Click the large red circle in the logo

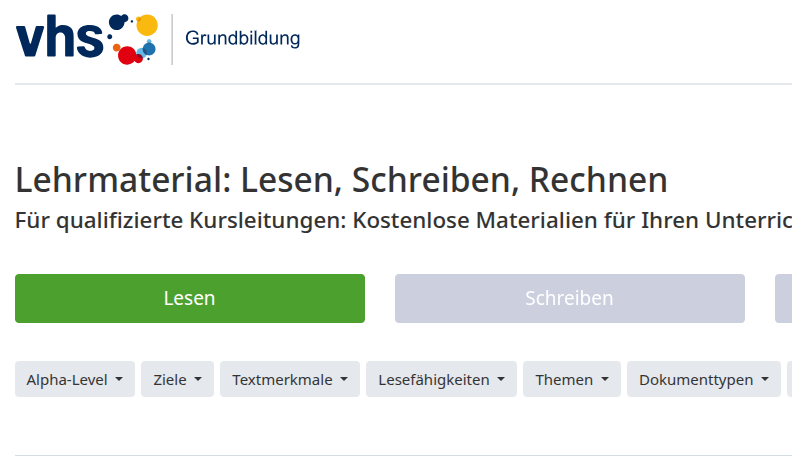click(x=129, y=55)
